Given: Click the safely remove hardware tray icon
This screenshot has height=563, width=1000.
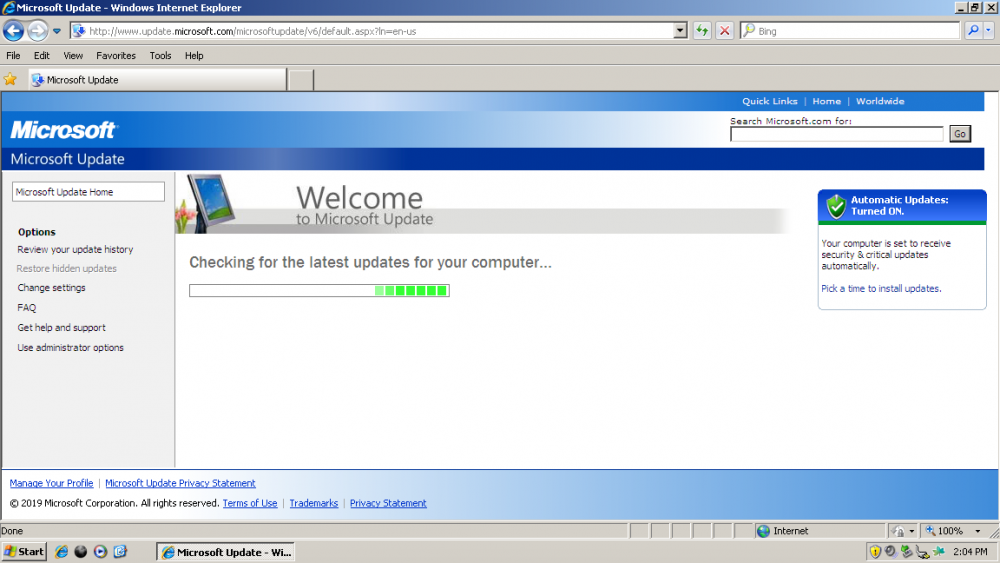Looking at the screenshot, I should (x=922, y=552).
